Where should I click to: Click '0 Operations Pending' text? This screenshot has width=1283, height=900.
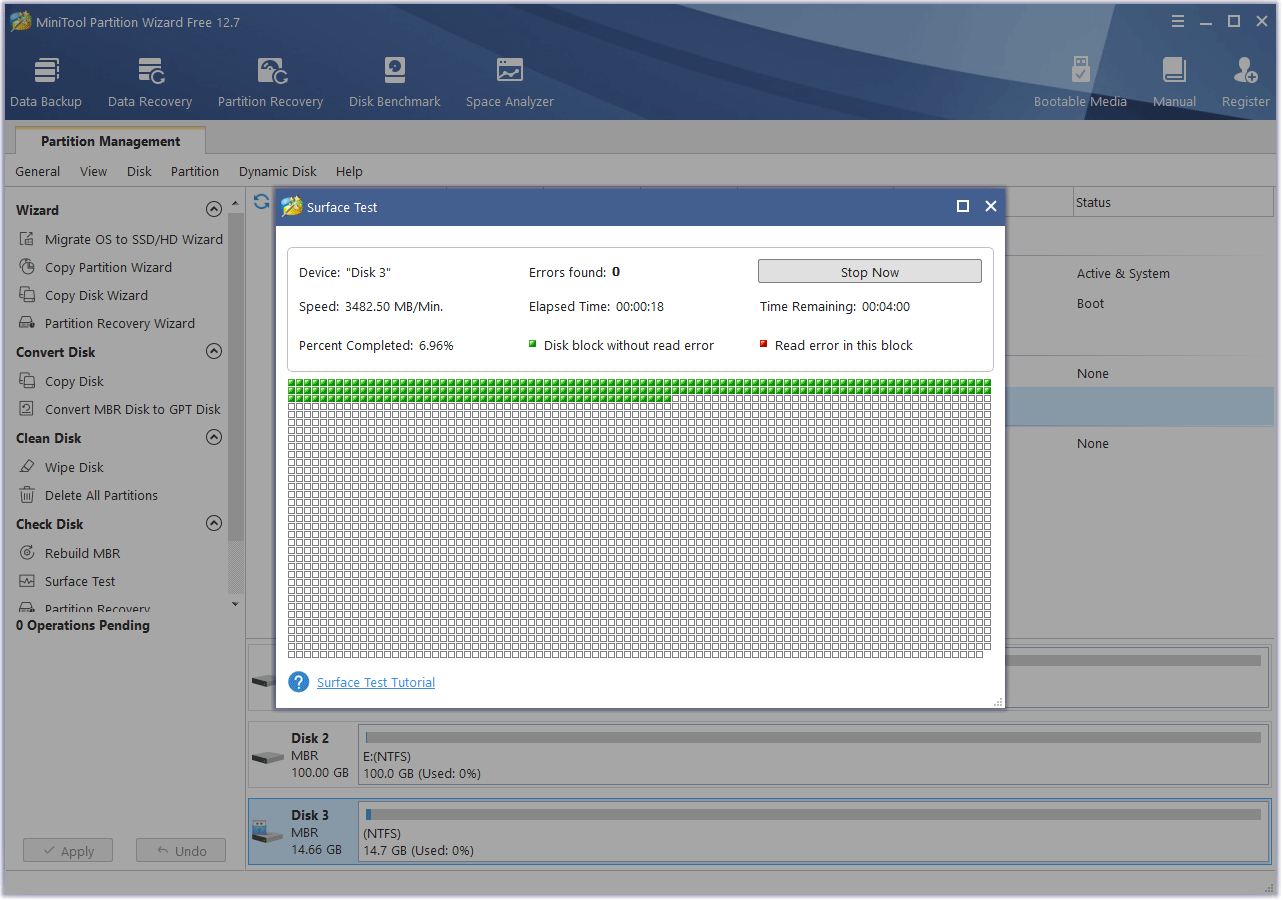point(83,625)
